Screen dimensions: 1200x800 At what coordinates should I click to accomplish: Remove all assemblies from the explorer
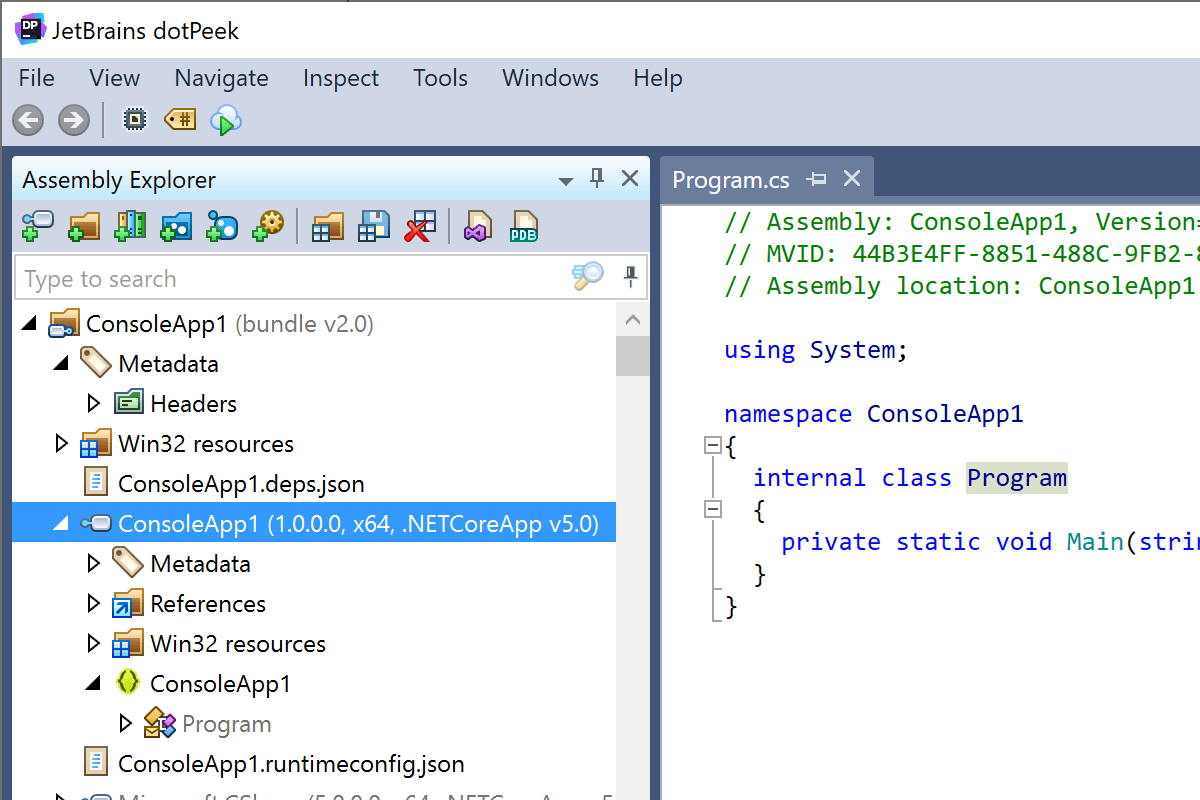(419, 226)
